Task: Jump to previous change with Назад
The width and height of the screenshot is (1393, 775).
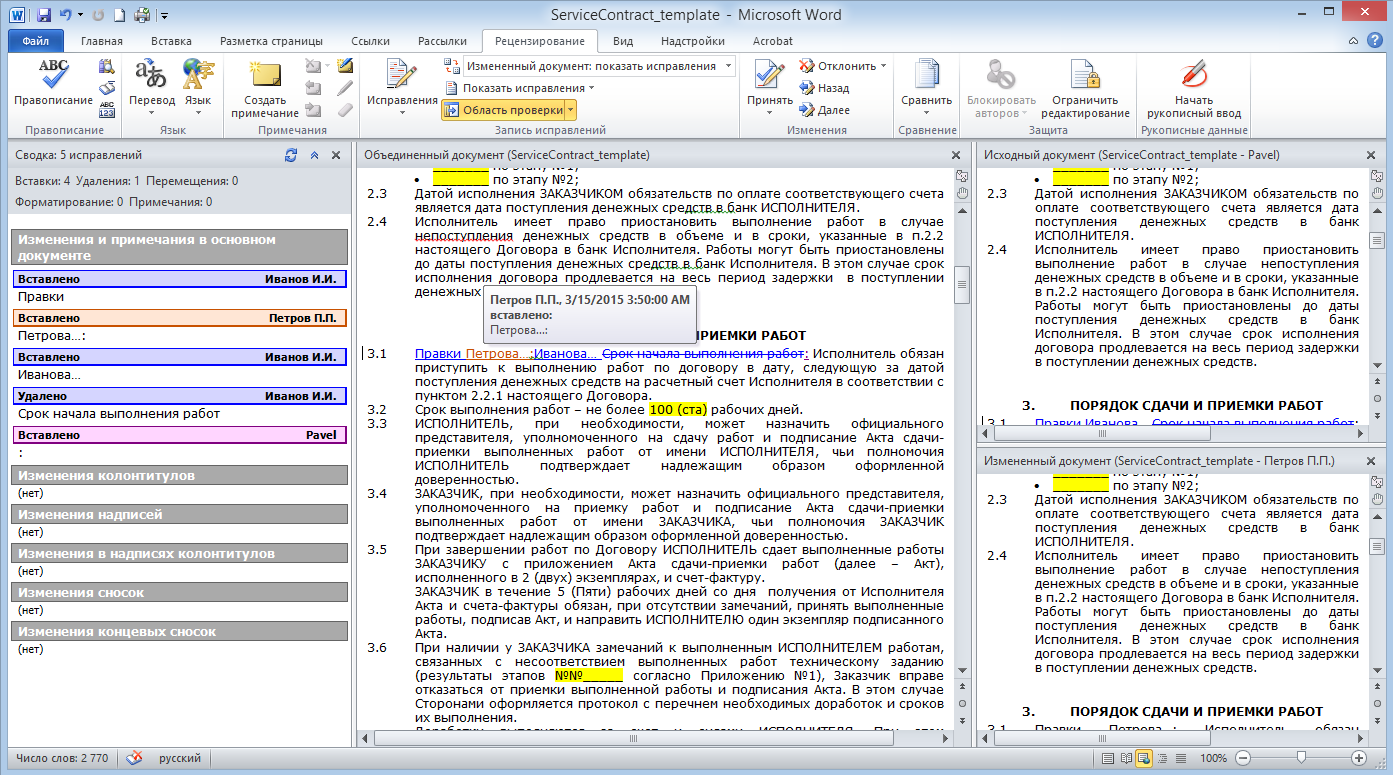Action: tap(824, 88)
